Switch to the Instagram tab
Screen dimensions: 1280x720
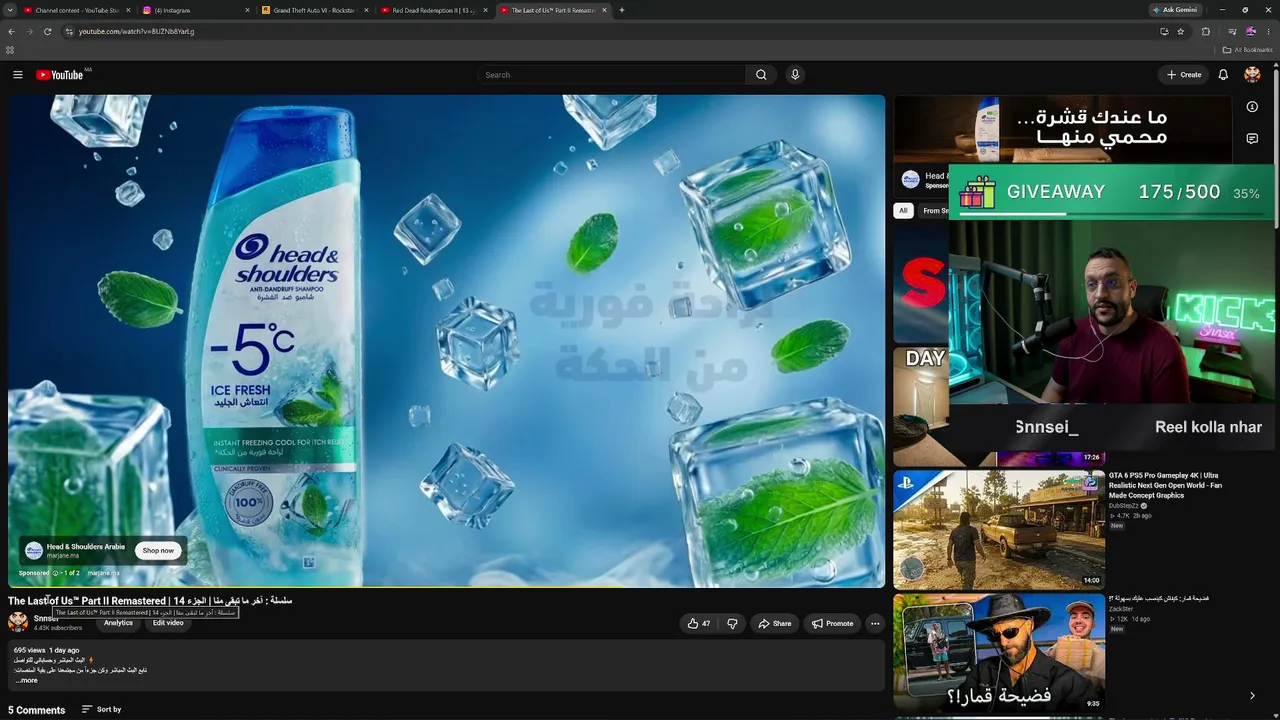[195, 10]
